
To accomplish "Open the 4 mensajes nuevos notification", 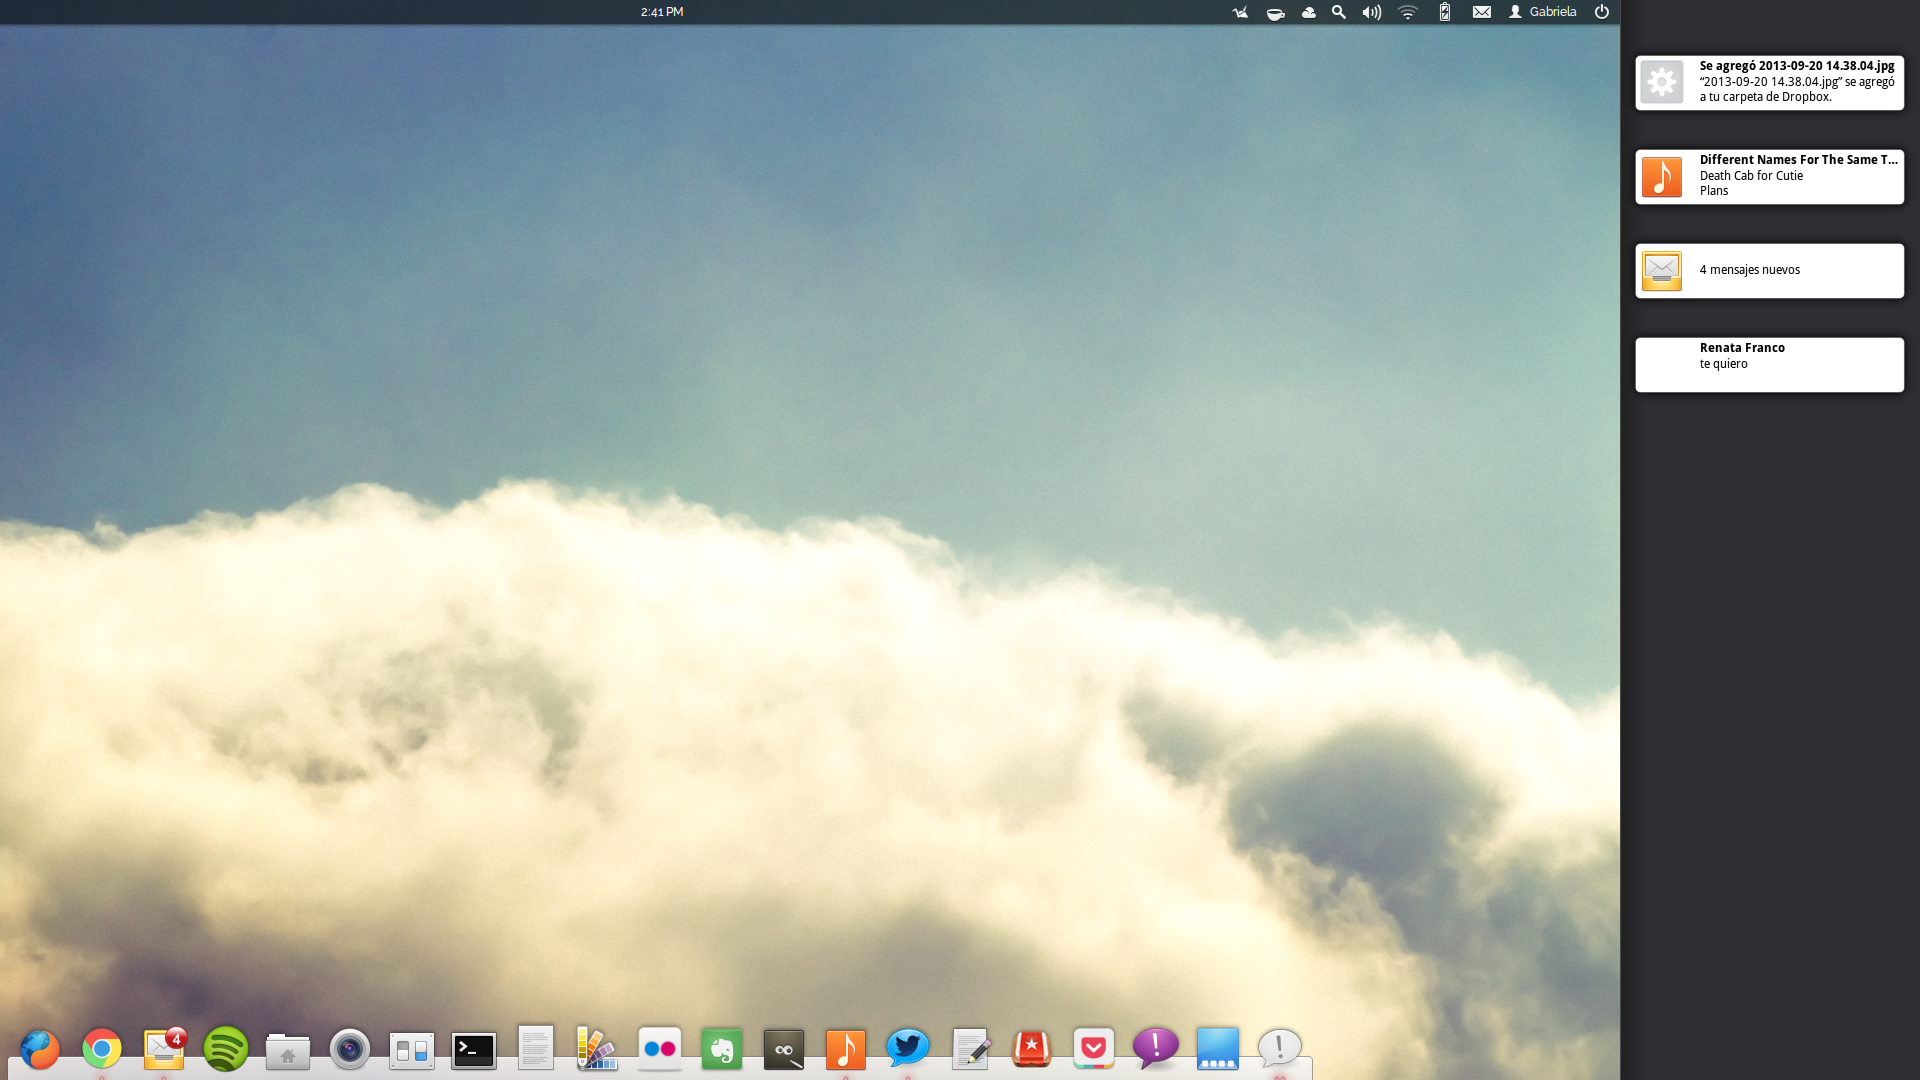I will click(x=1770, y=270).
